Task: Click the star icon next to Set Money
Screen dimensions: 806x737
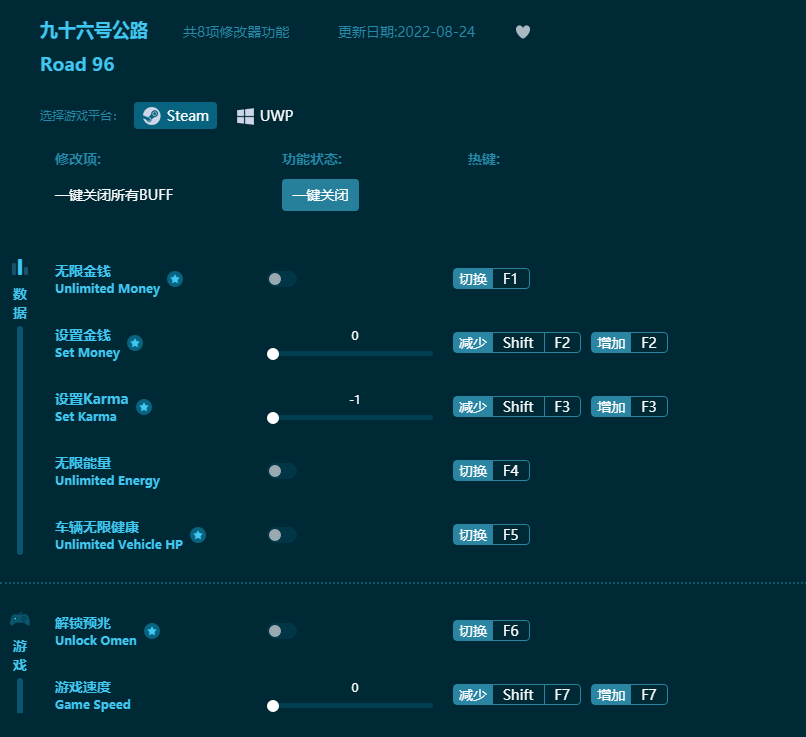Action: tap(135, 343)
